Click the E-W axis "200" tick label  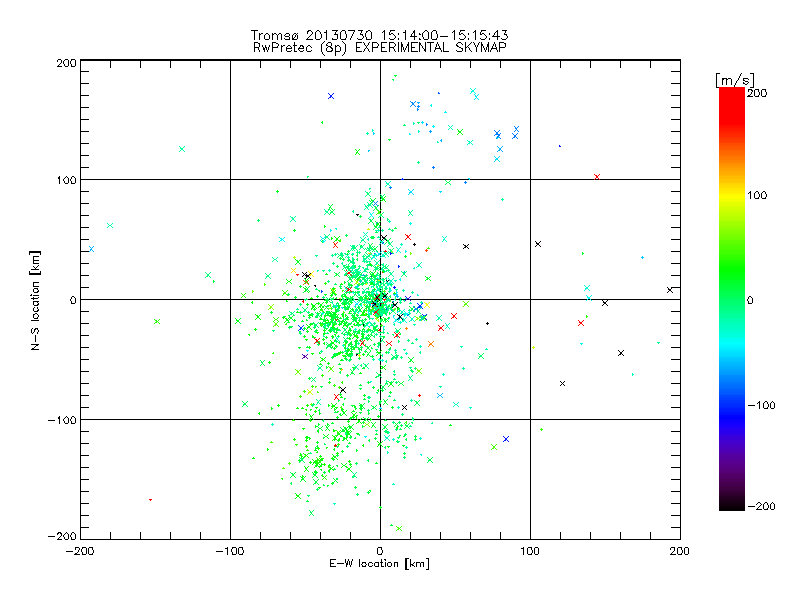click(680, 551)
